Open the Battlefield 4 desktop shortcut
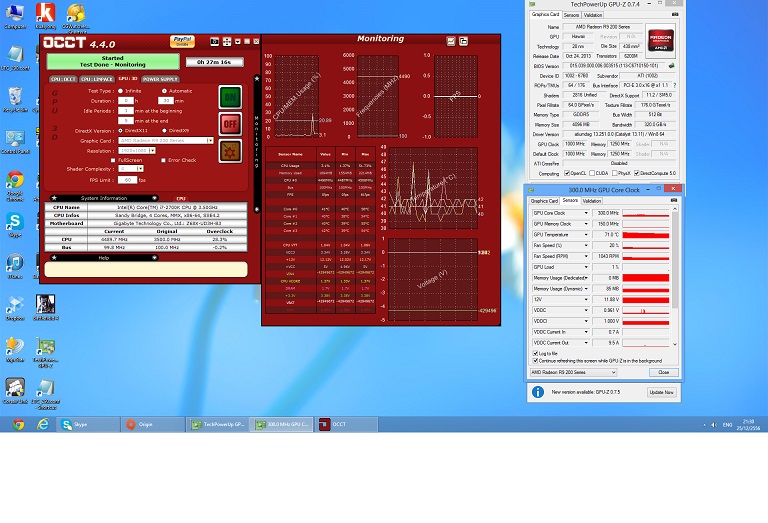 (46, 308)
